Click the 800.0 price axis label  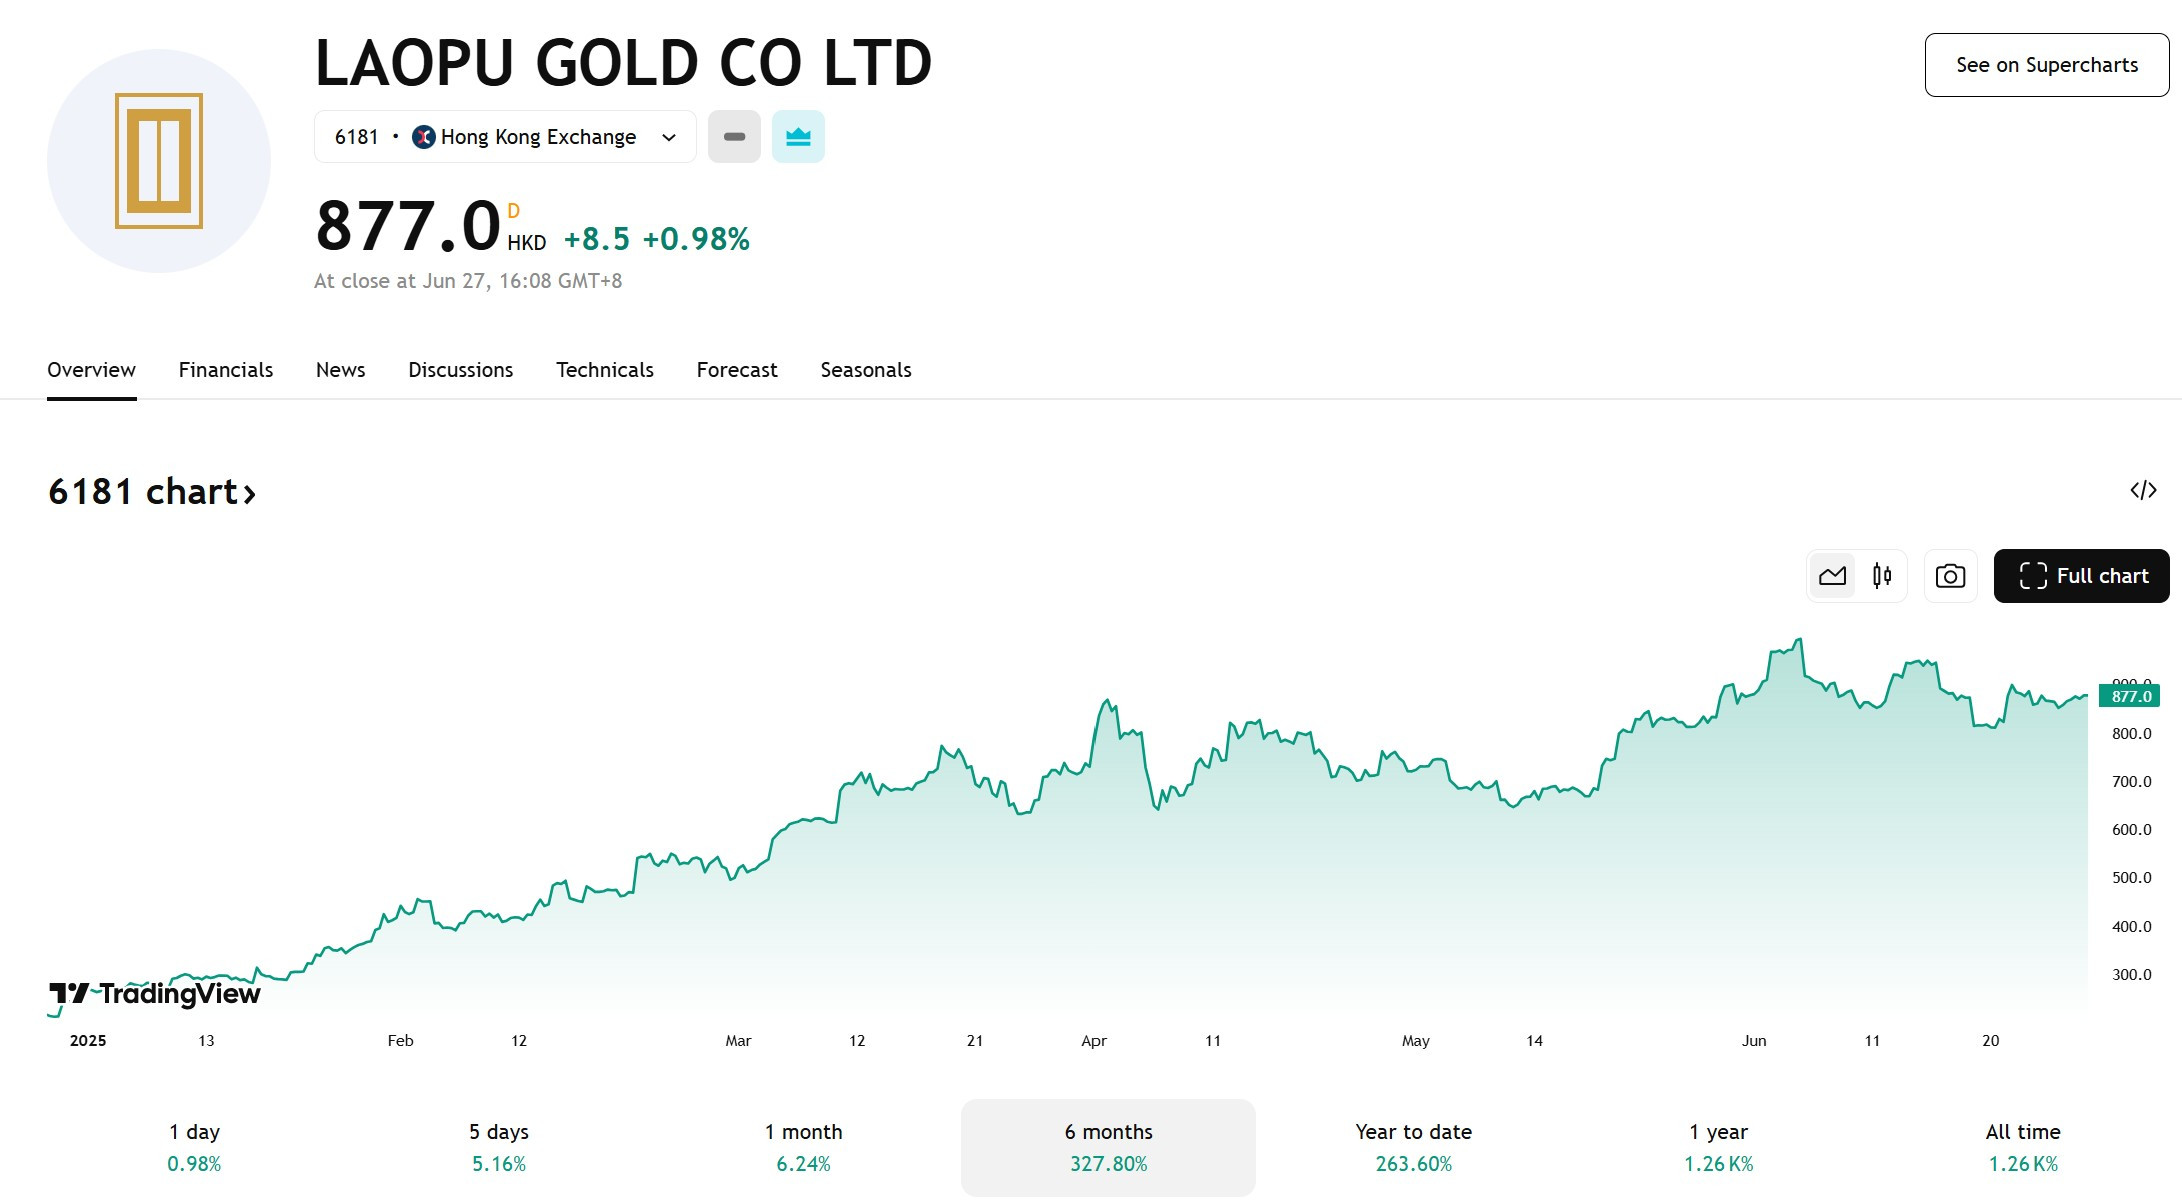point(2131,734)
